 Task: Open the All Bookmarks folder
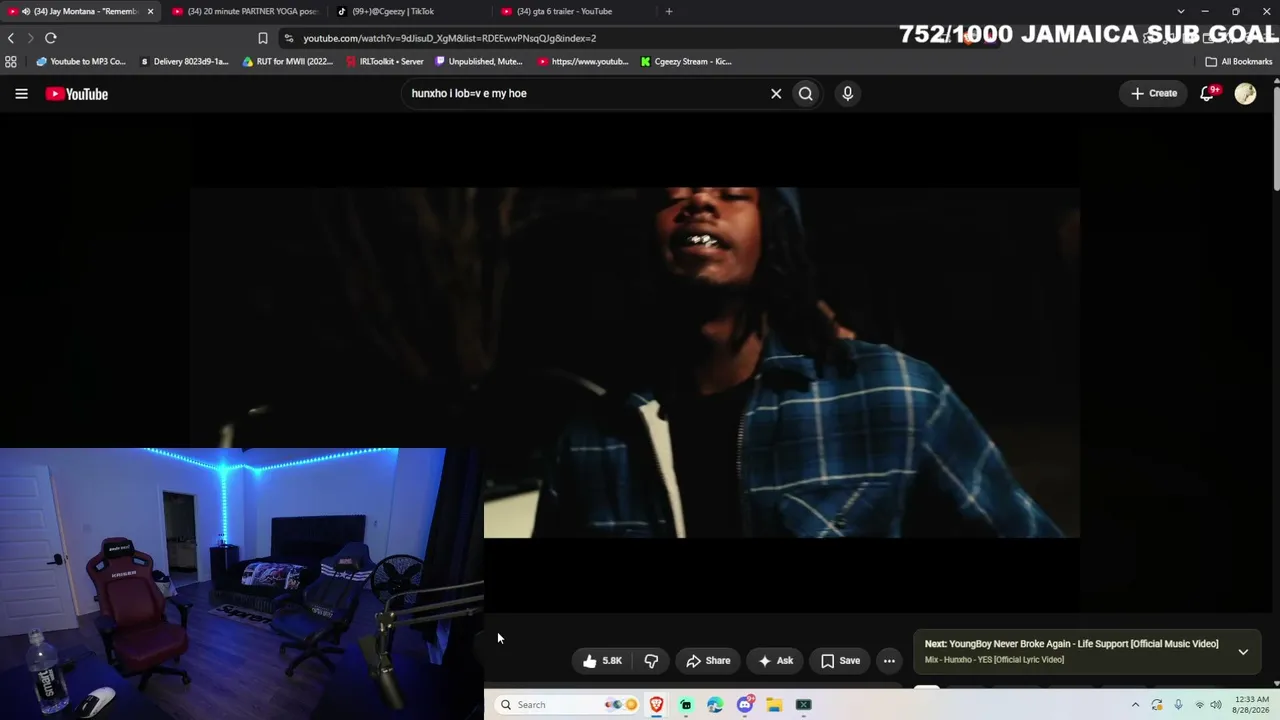point(1239,61)
